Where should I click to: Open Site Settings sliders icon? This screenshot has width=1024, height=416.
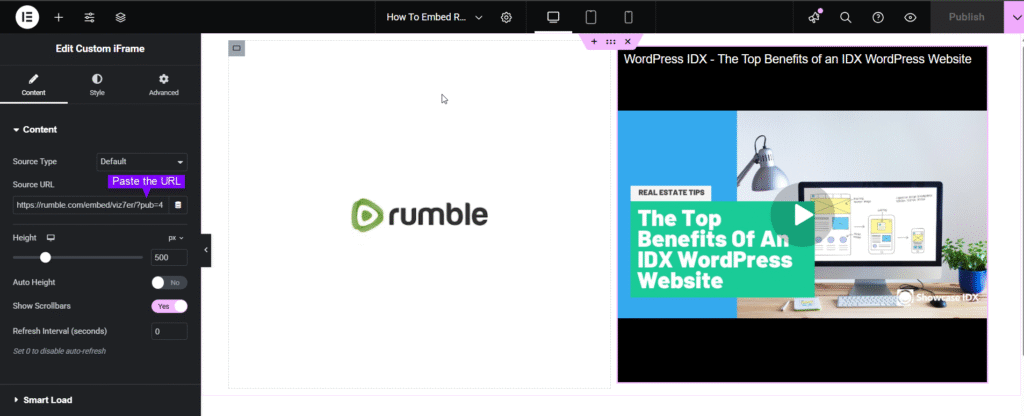coord(89,18)
